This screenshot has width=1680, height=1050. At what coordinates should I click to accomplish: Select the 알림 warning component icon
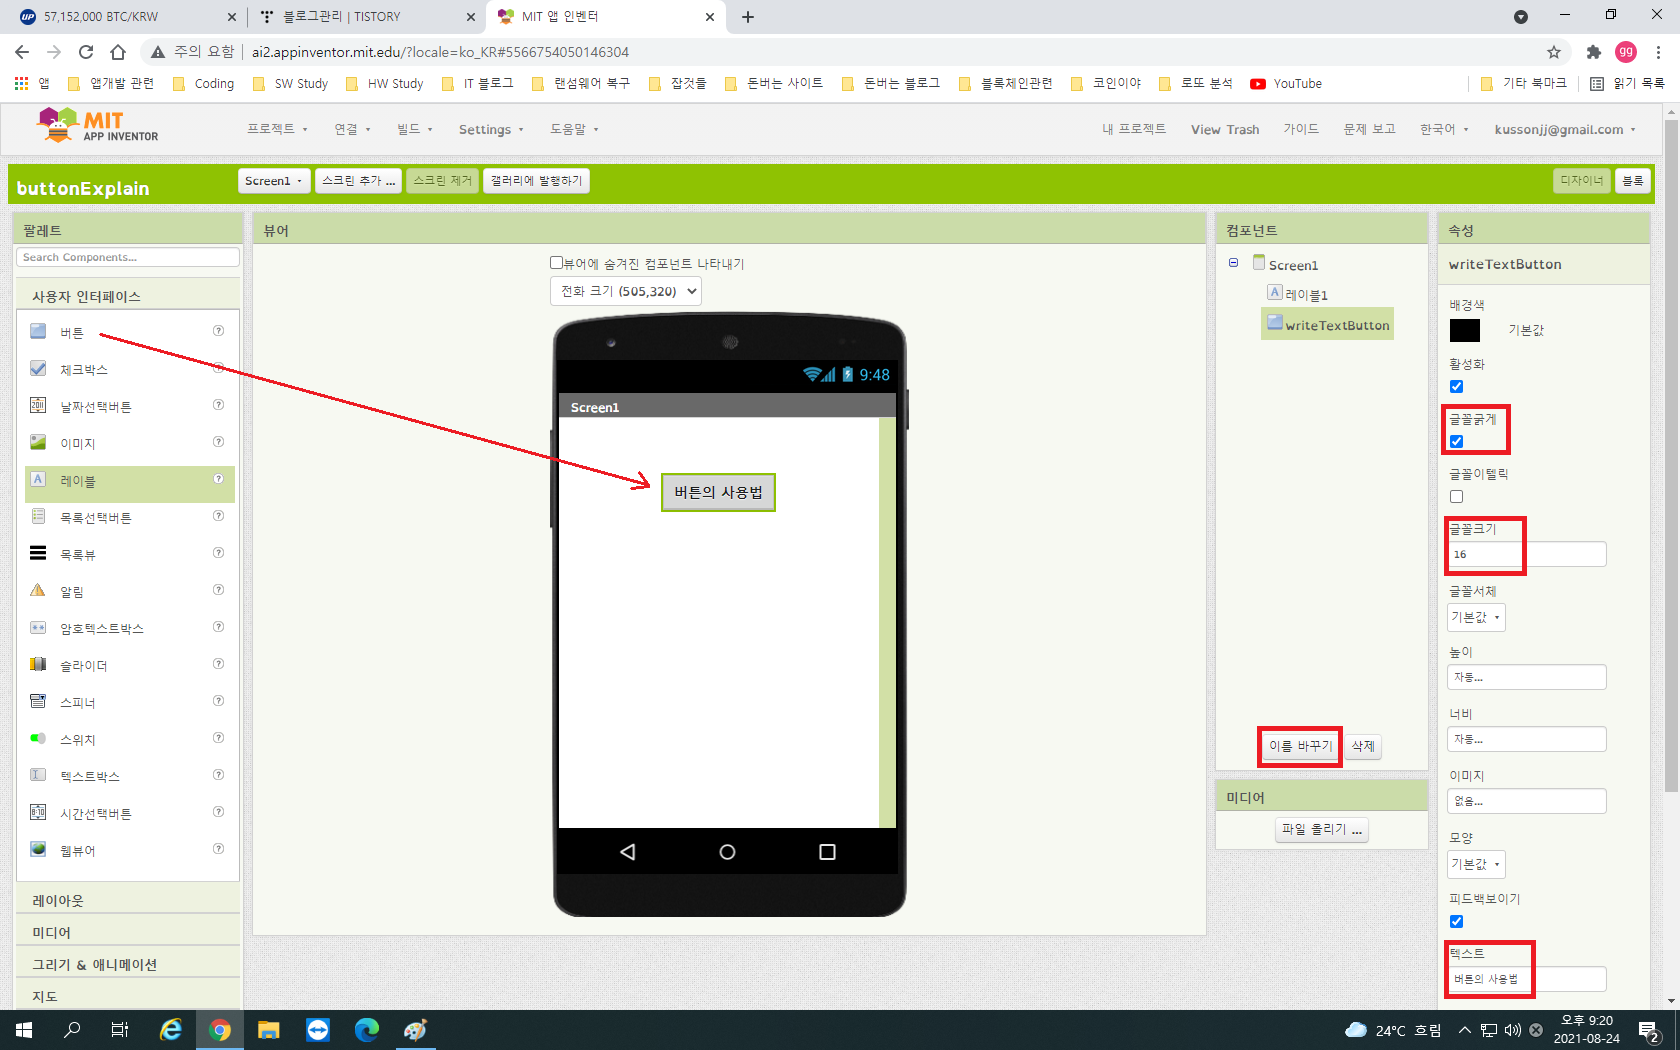[x=38, y=590]
